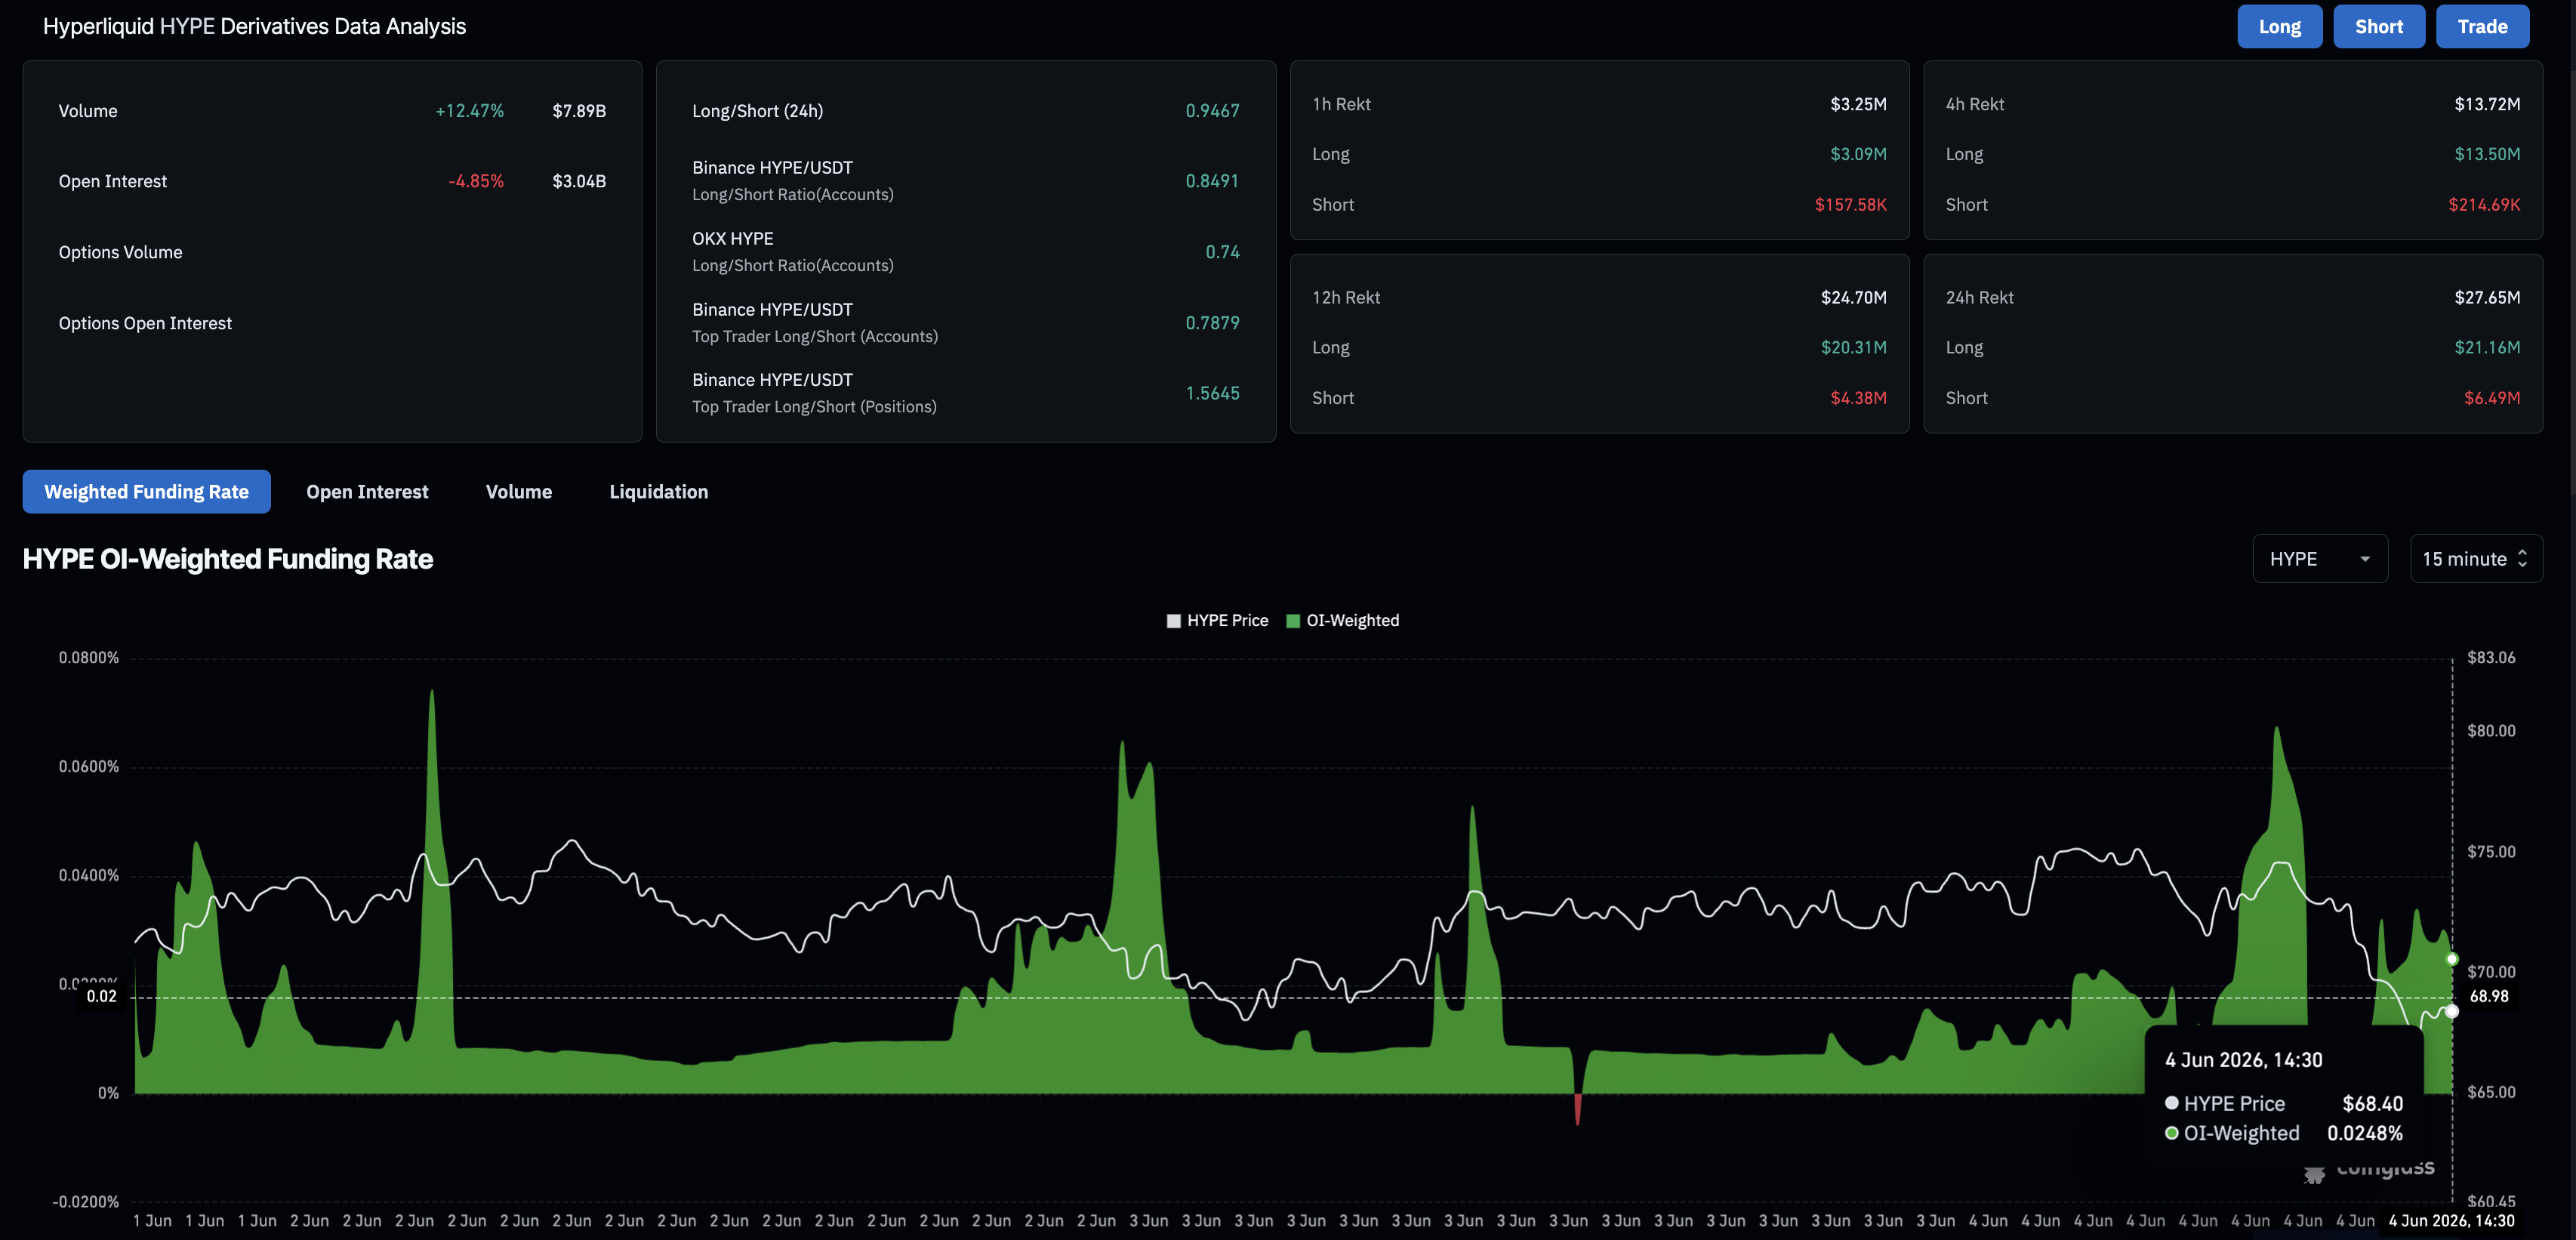The height and width of the screenshot is (1240, 2576).
Task: Select the $3.04B open interest value
Action: pyautogui.click(x=579, y=181)
